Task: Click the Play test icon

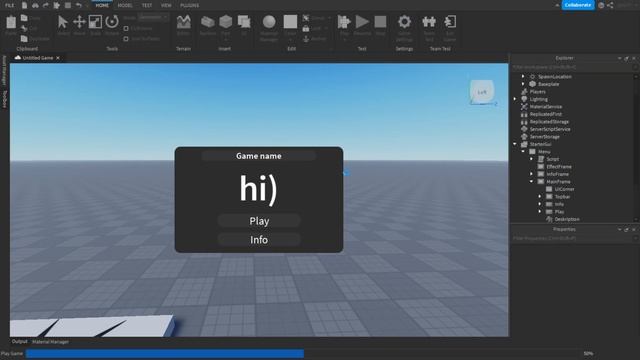Action: pyautogui.click(x=344, y=22)
